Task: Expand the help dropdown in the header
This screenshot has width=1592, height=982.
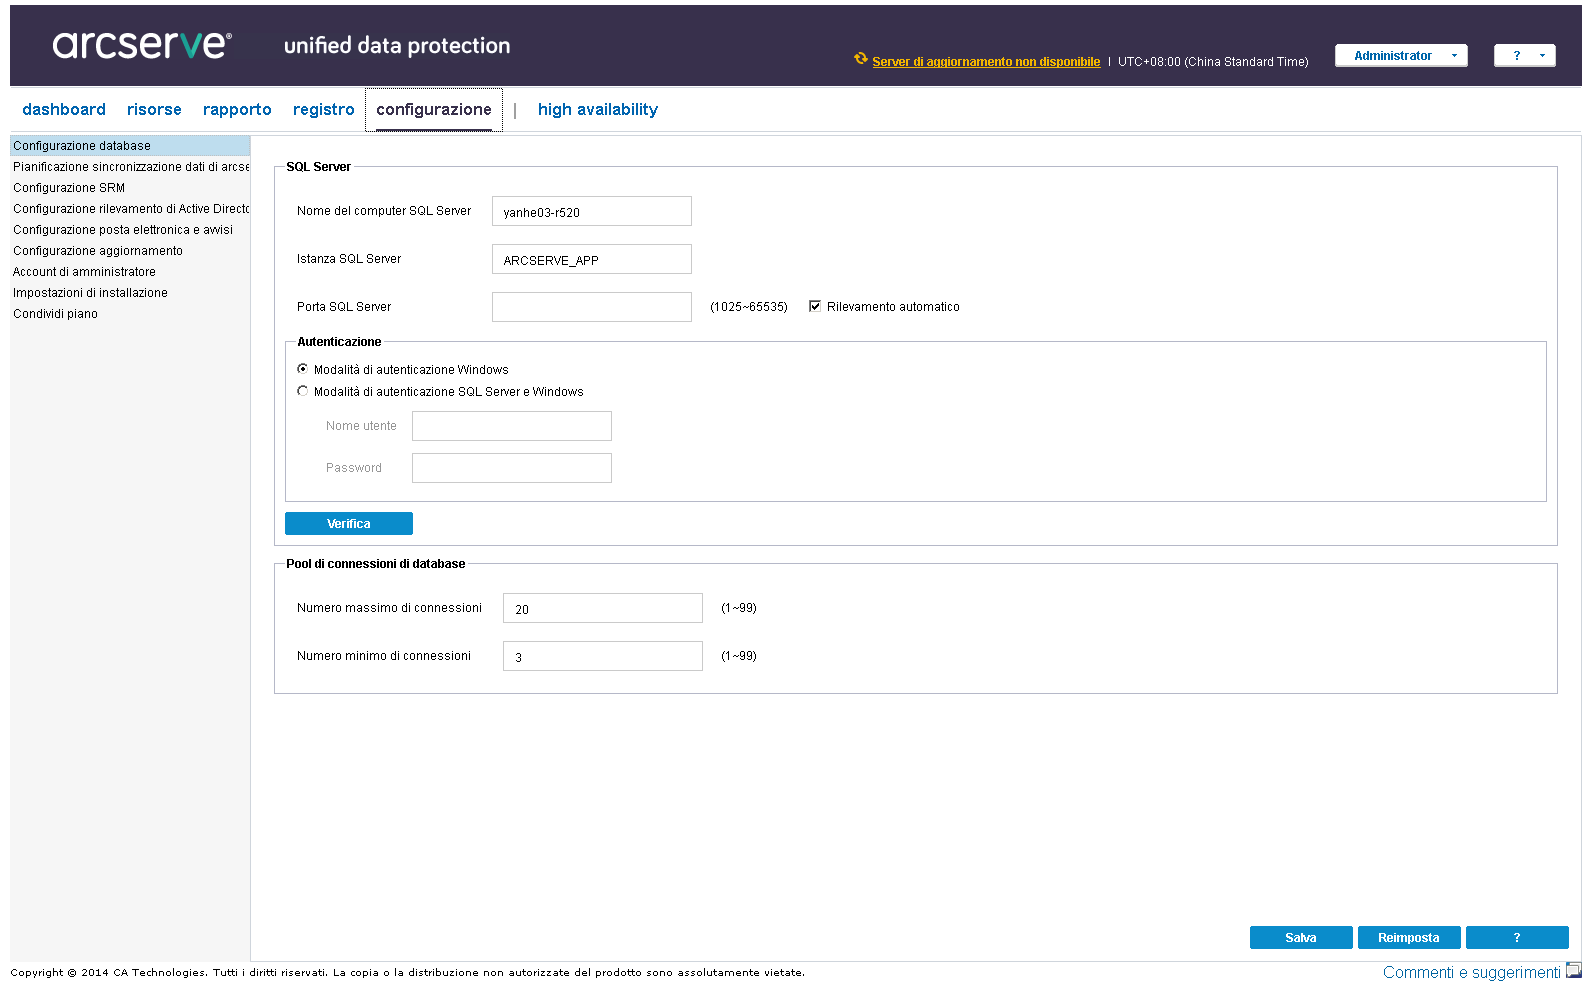Action: pos(1524,56)
